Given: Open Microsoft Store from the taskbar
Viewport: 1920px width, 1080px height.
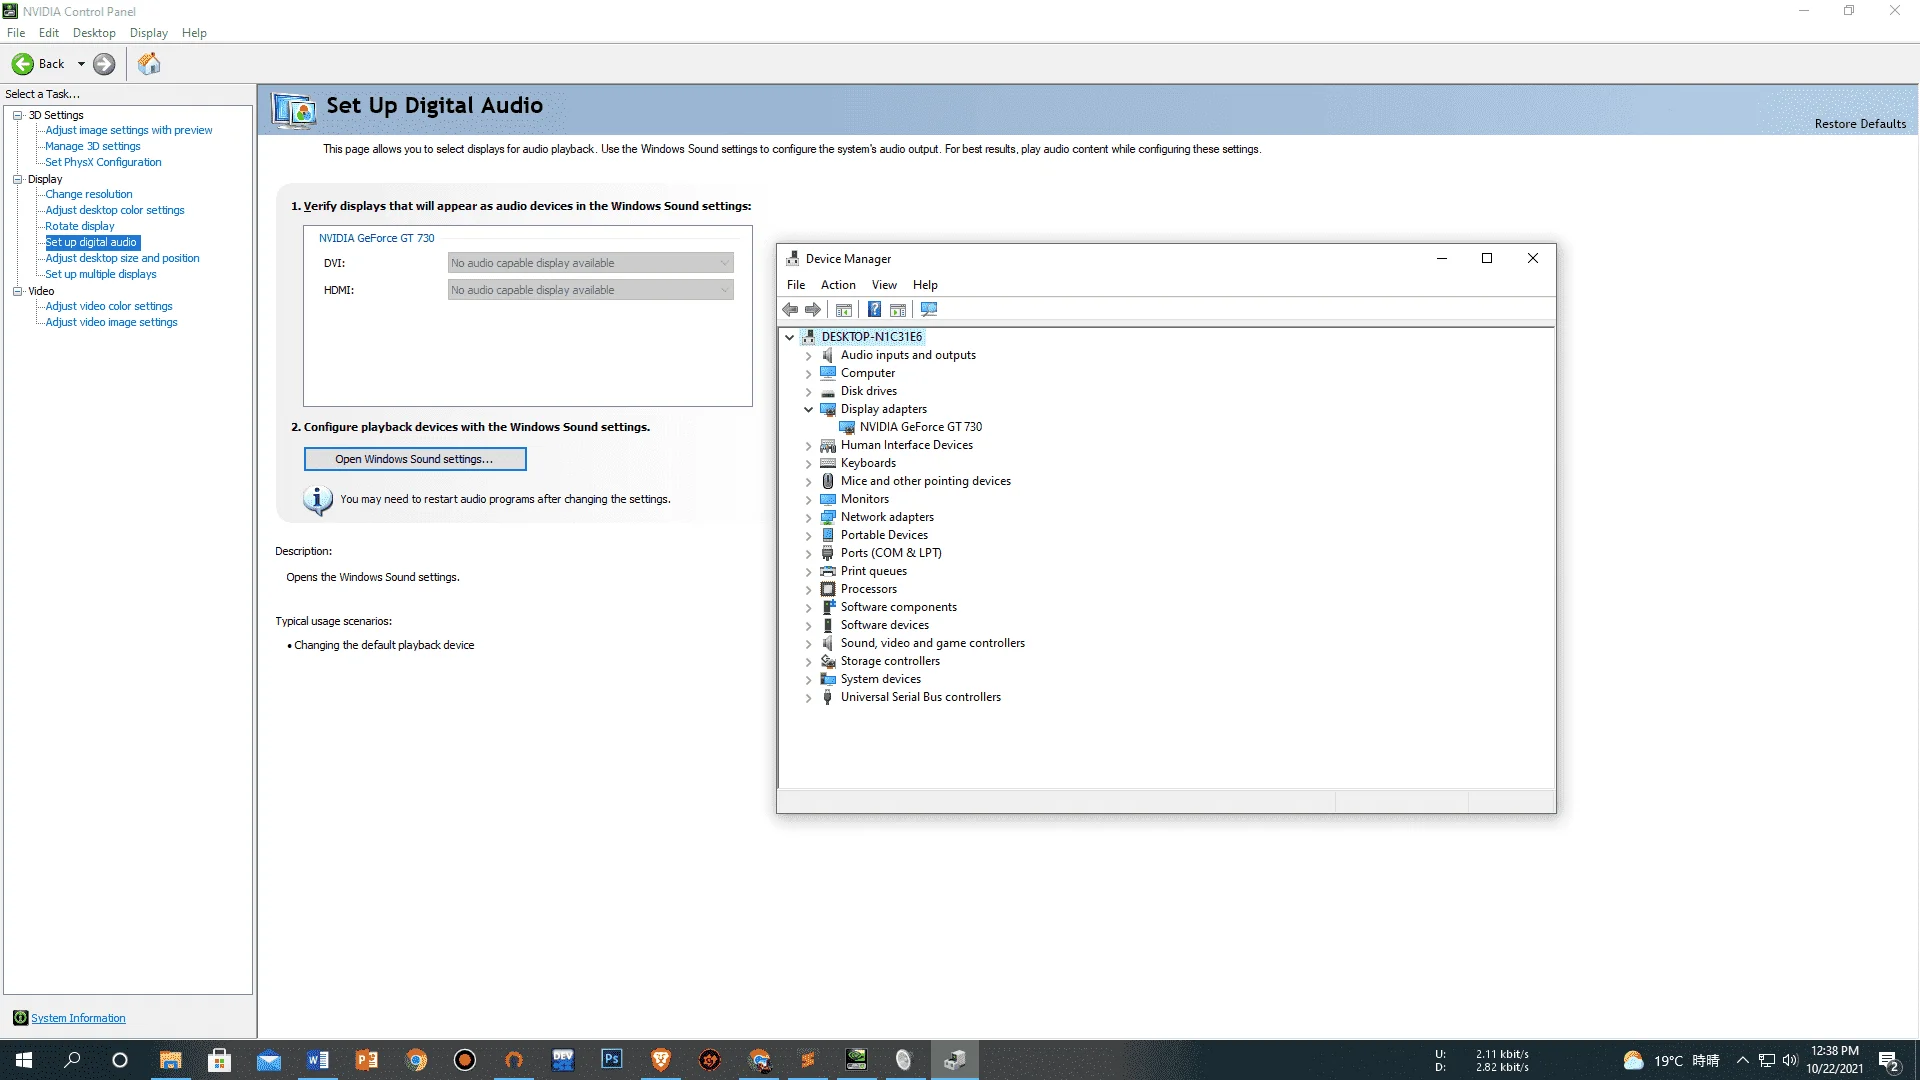Looking at the screenshot, I should tap(219, 1060).
